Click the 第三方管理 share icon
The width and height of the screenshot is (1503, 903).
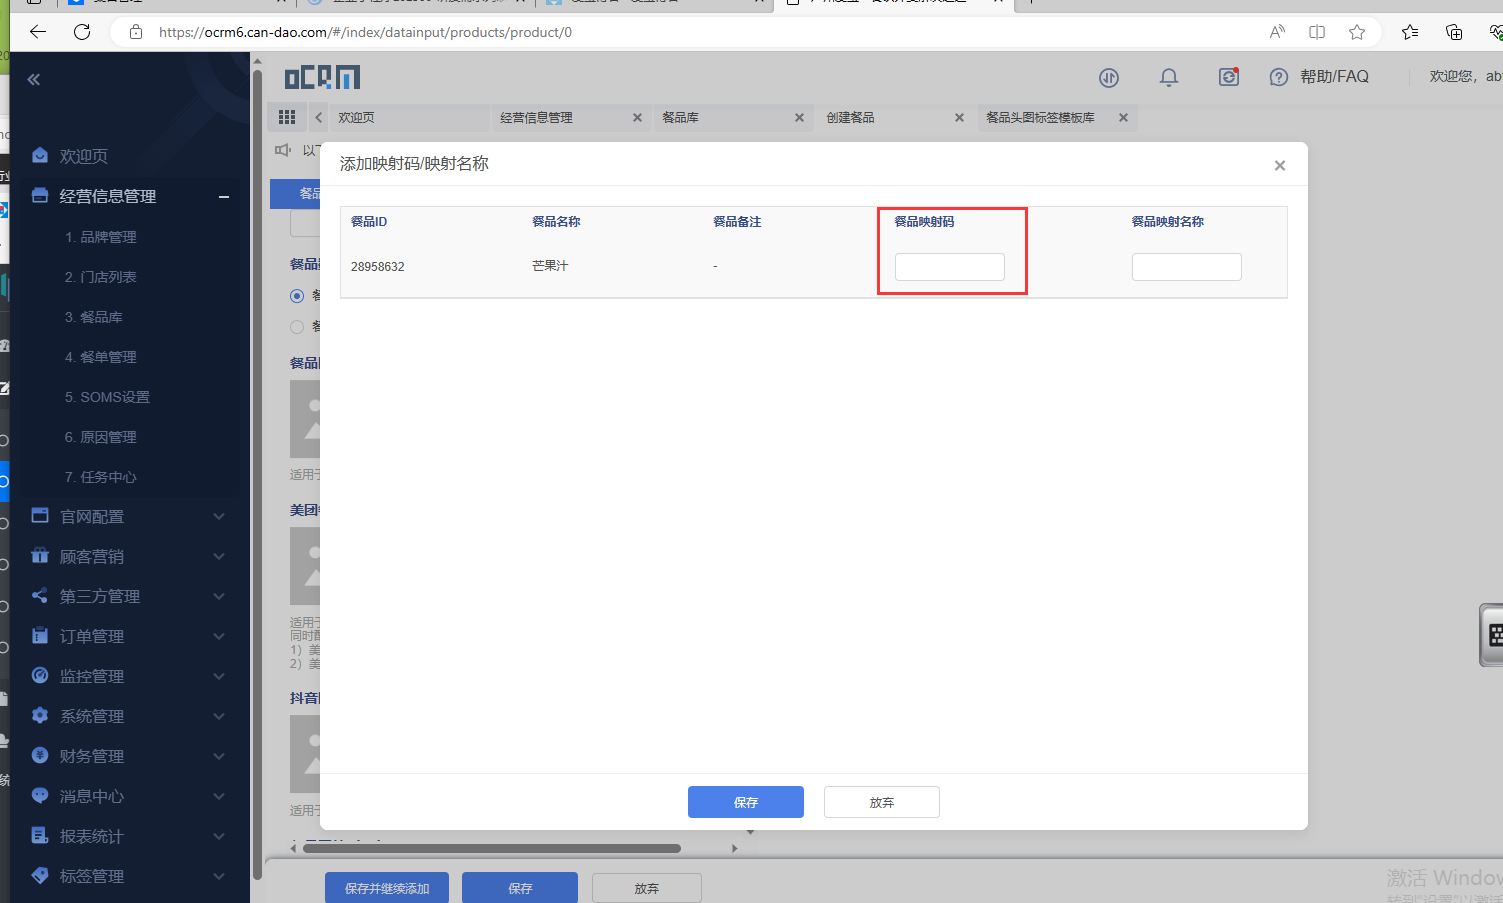(40, 596)
